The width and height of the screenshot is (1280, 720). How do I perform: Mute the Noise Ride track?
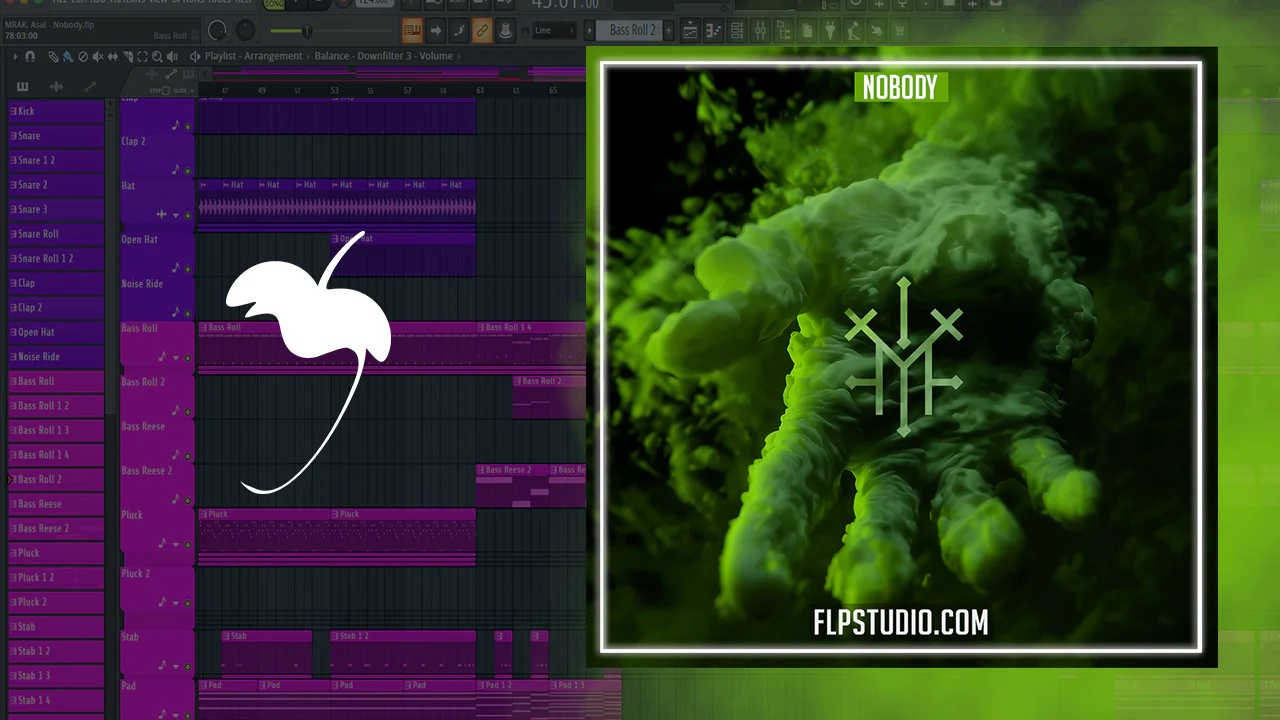187,313
